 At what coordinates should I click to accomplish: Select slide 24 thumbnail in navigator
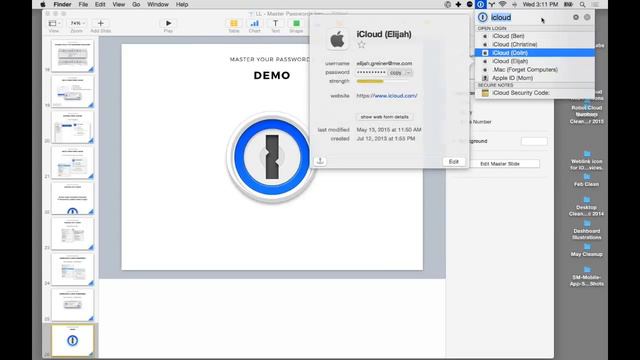point(72,269)
